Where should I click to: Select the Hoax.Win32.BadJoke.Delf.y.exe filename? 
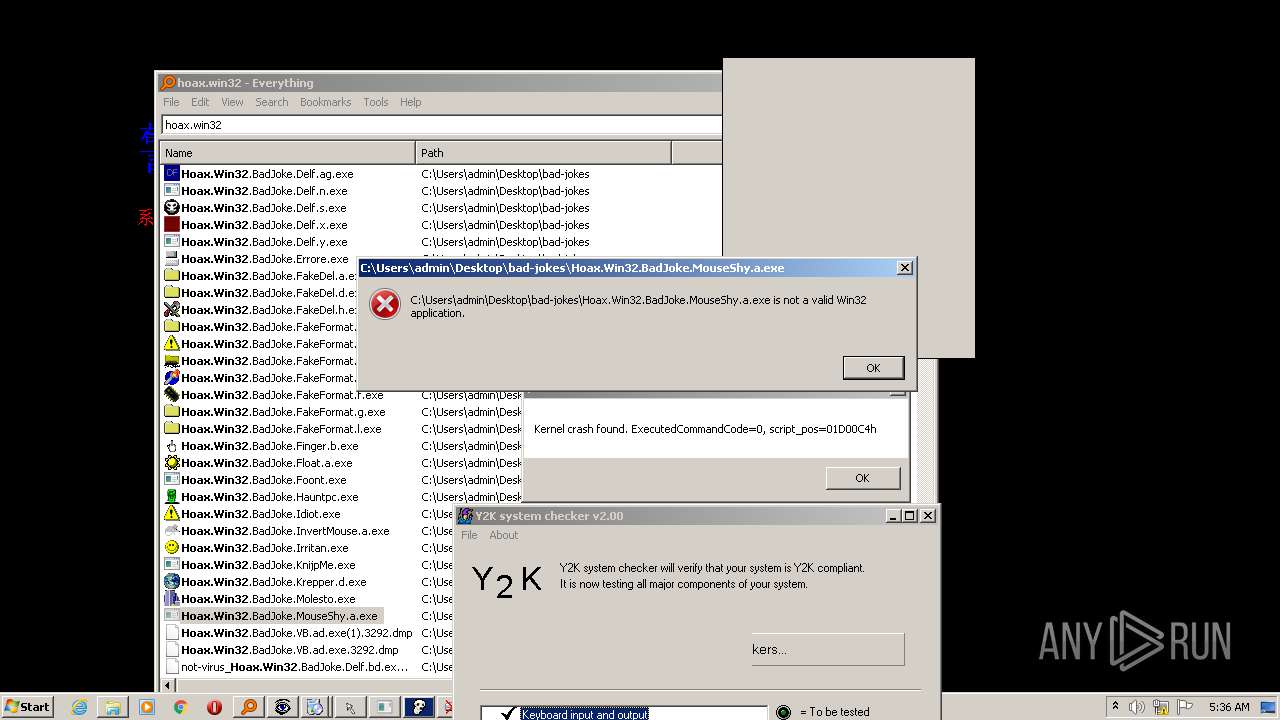(x=264, y=242)
